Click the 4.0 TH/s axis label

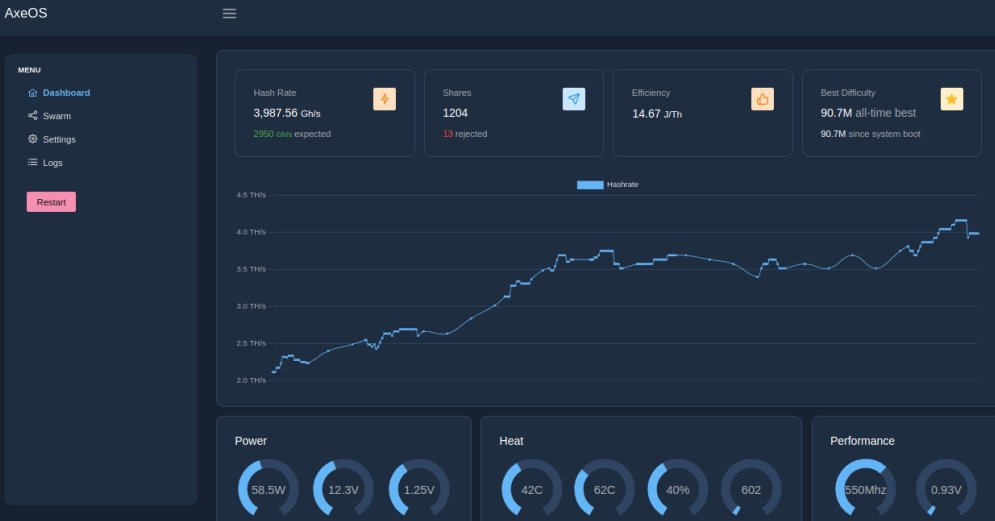tap(251, 232)
